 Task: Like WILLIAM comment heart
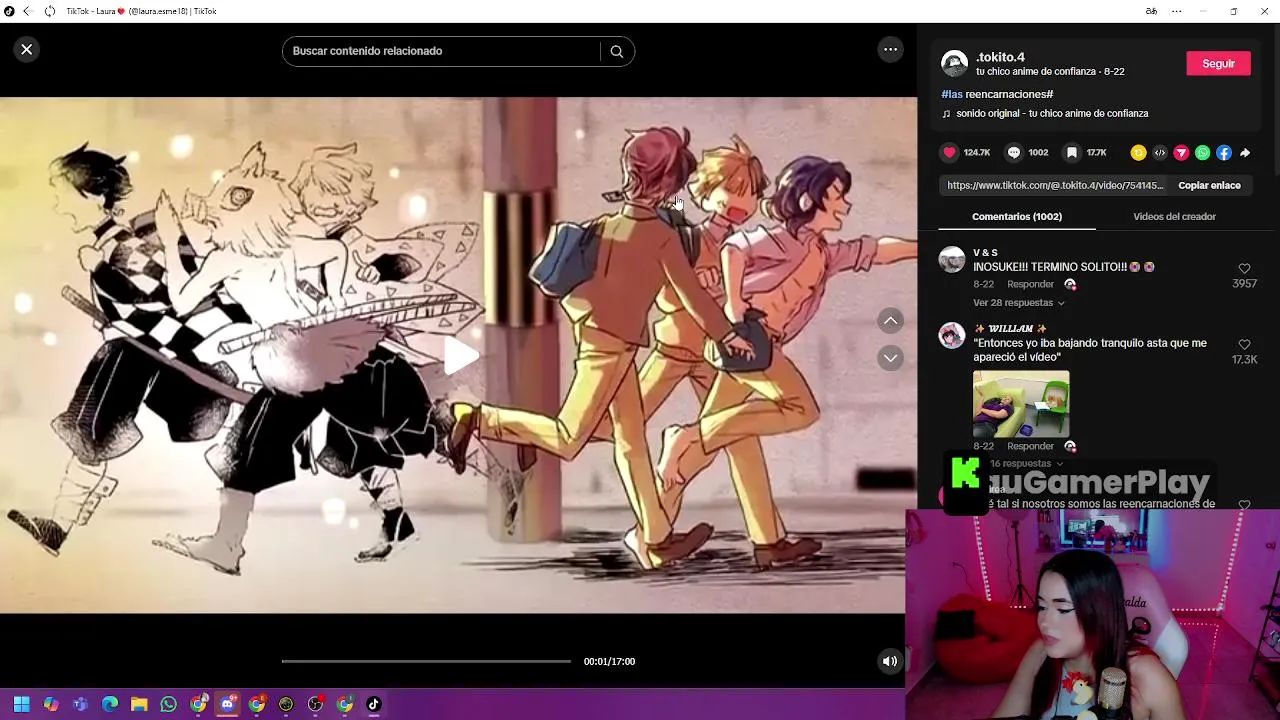tap(1244, 345)
